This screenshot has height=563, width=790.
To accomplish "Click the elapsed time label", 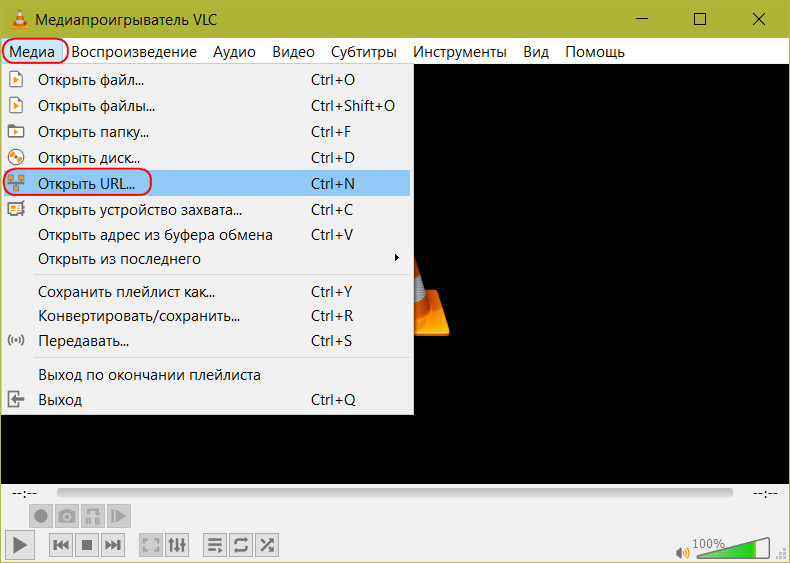I will click(24, 493).
